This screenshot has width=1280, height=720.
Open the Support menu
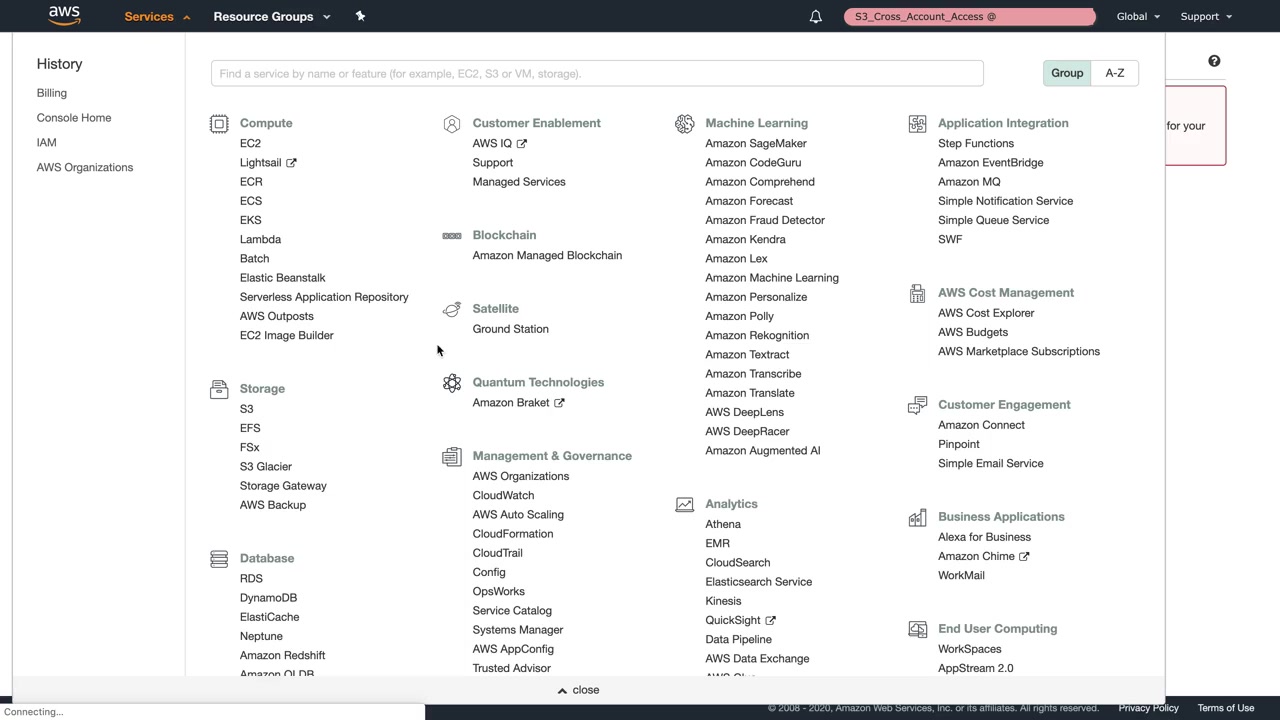(x=1206, y=16)
